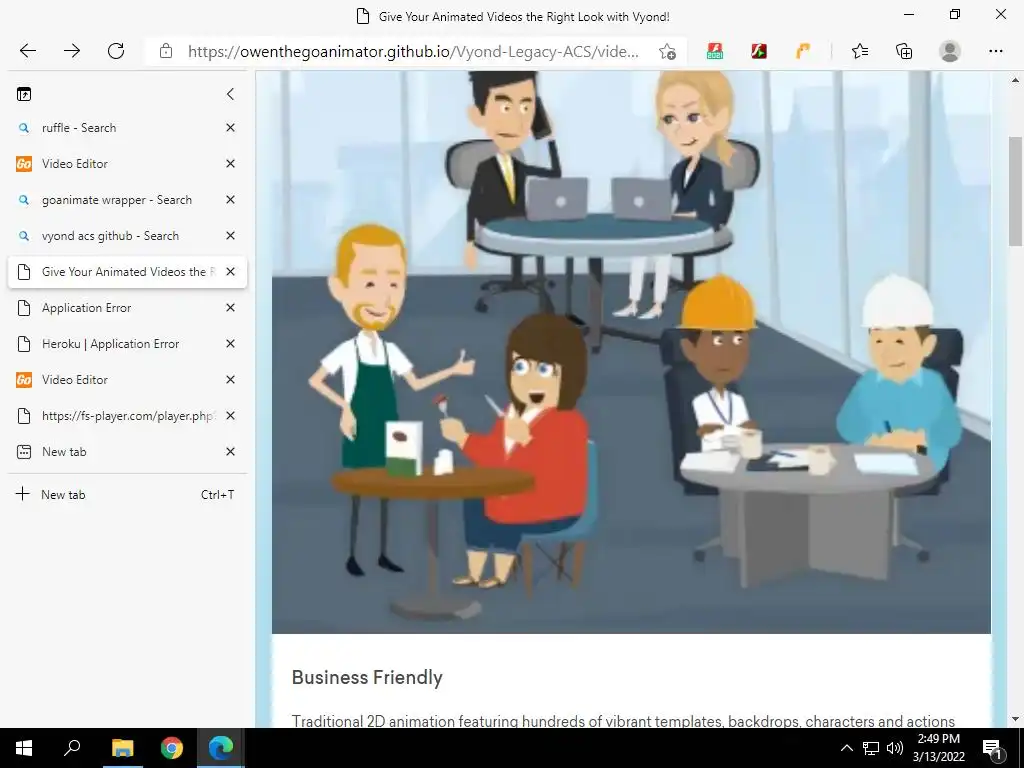The image size is (1024, 768).
Task: Open network status tray icon
Action: click(871, 748)
